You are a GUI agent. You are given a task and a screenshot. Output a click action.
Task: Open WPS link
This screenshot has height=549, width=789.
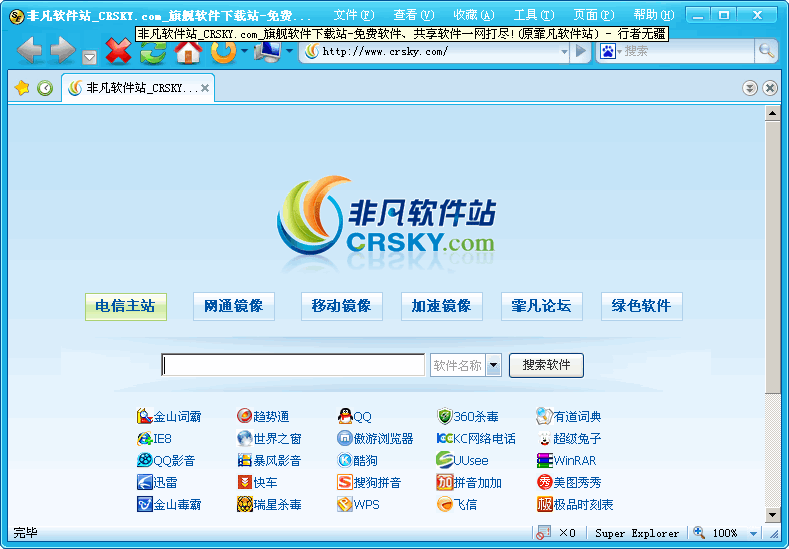point(358,504)
